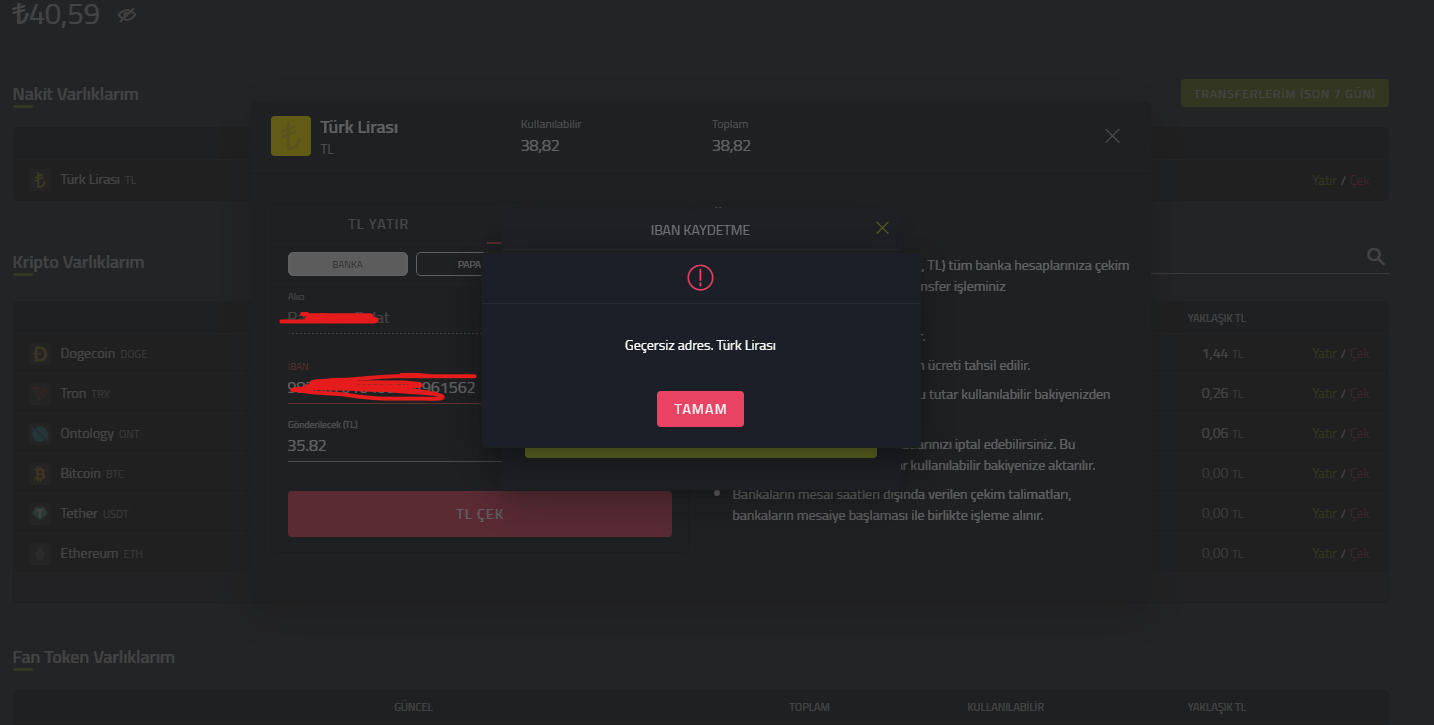
Task: Click the 0,26 TL value for Tron
Action: (x=1223, y=394)
